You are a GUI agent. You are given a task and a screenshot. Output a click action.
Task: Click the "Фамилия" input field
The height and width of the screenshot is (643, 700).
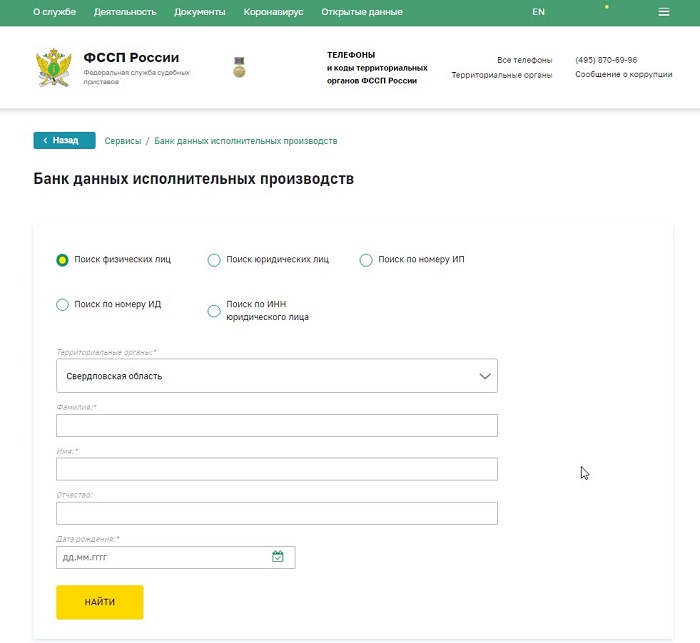(277, 426)
